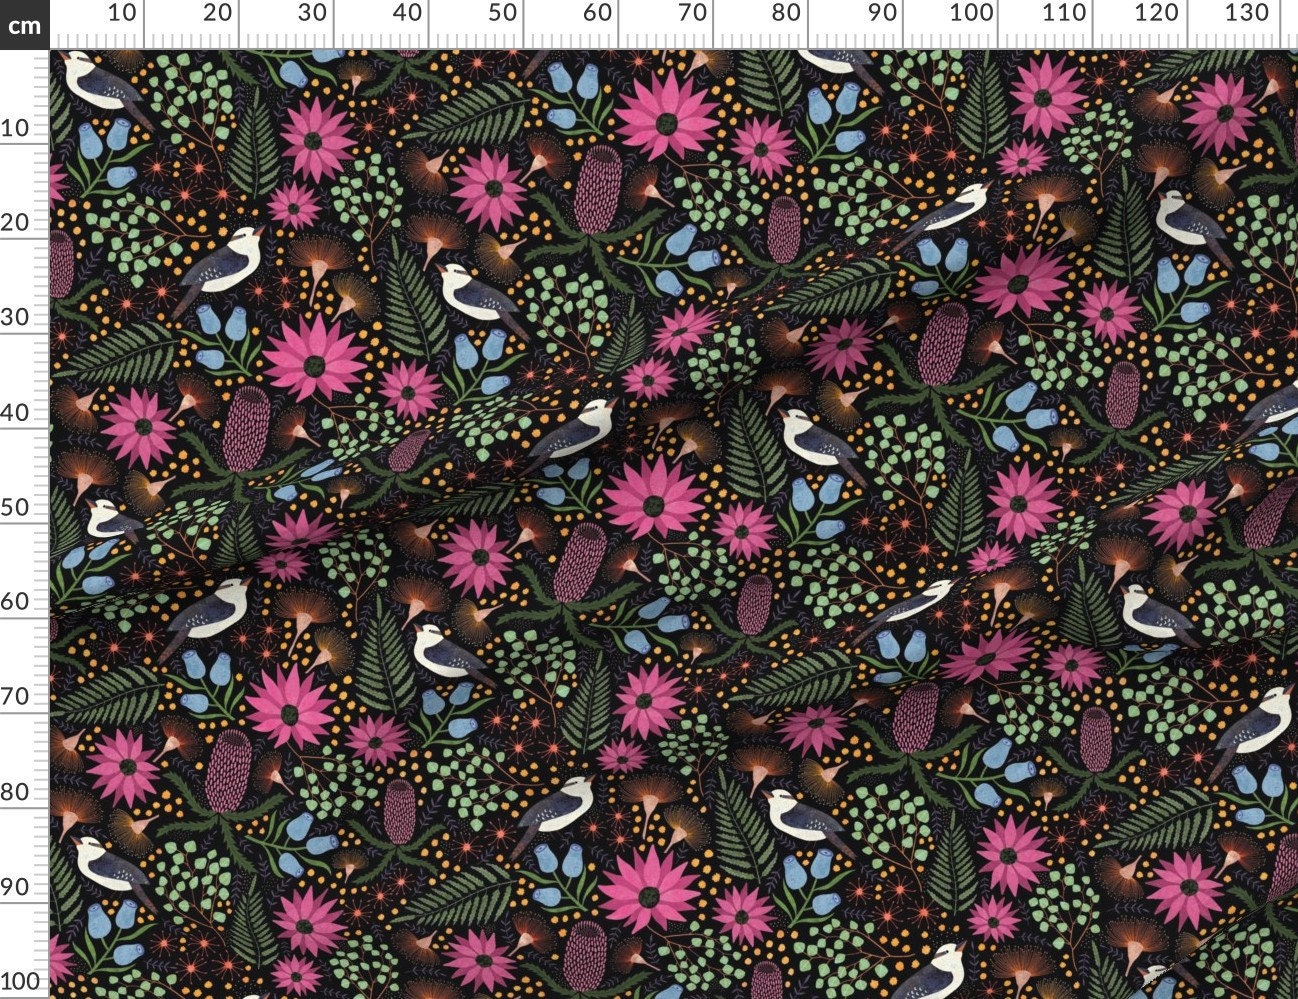This screenshot has height=999, width=1298.
Task: Click the 10 mark on the top ruler
Action: (123, 12)
